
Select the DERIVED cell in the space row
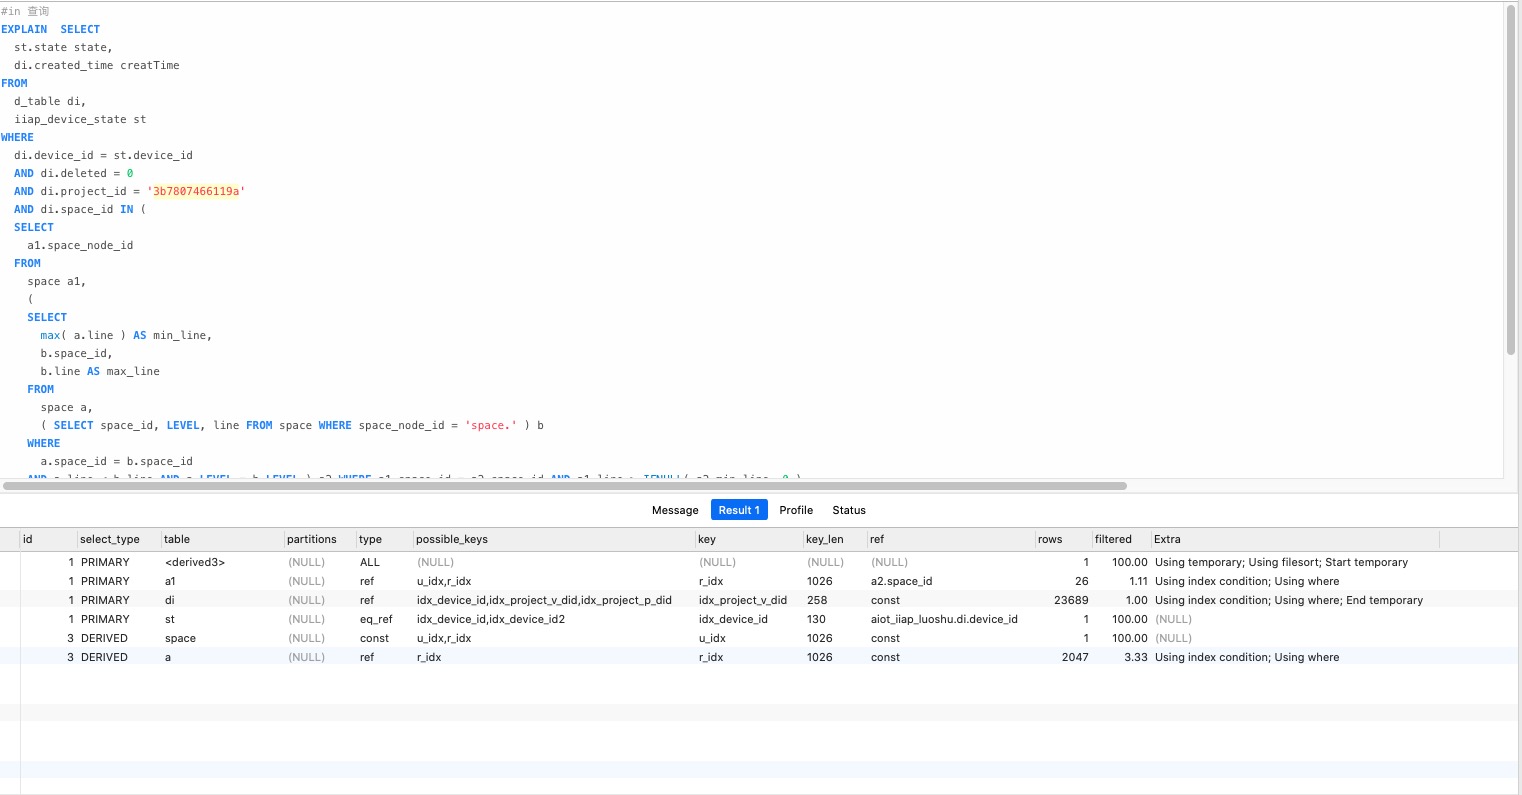(x=104, y=638)
